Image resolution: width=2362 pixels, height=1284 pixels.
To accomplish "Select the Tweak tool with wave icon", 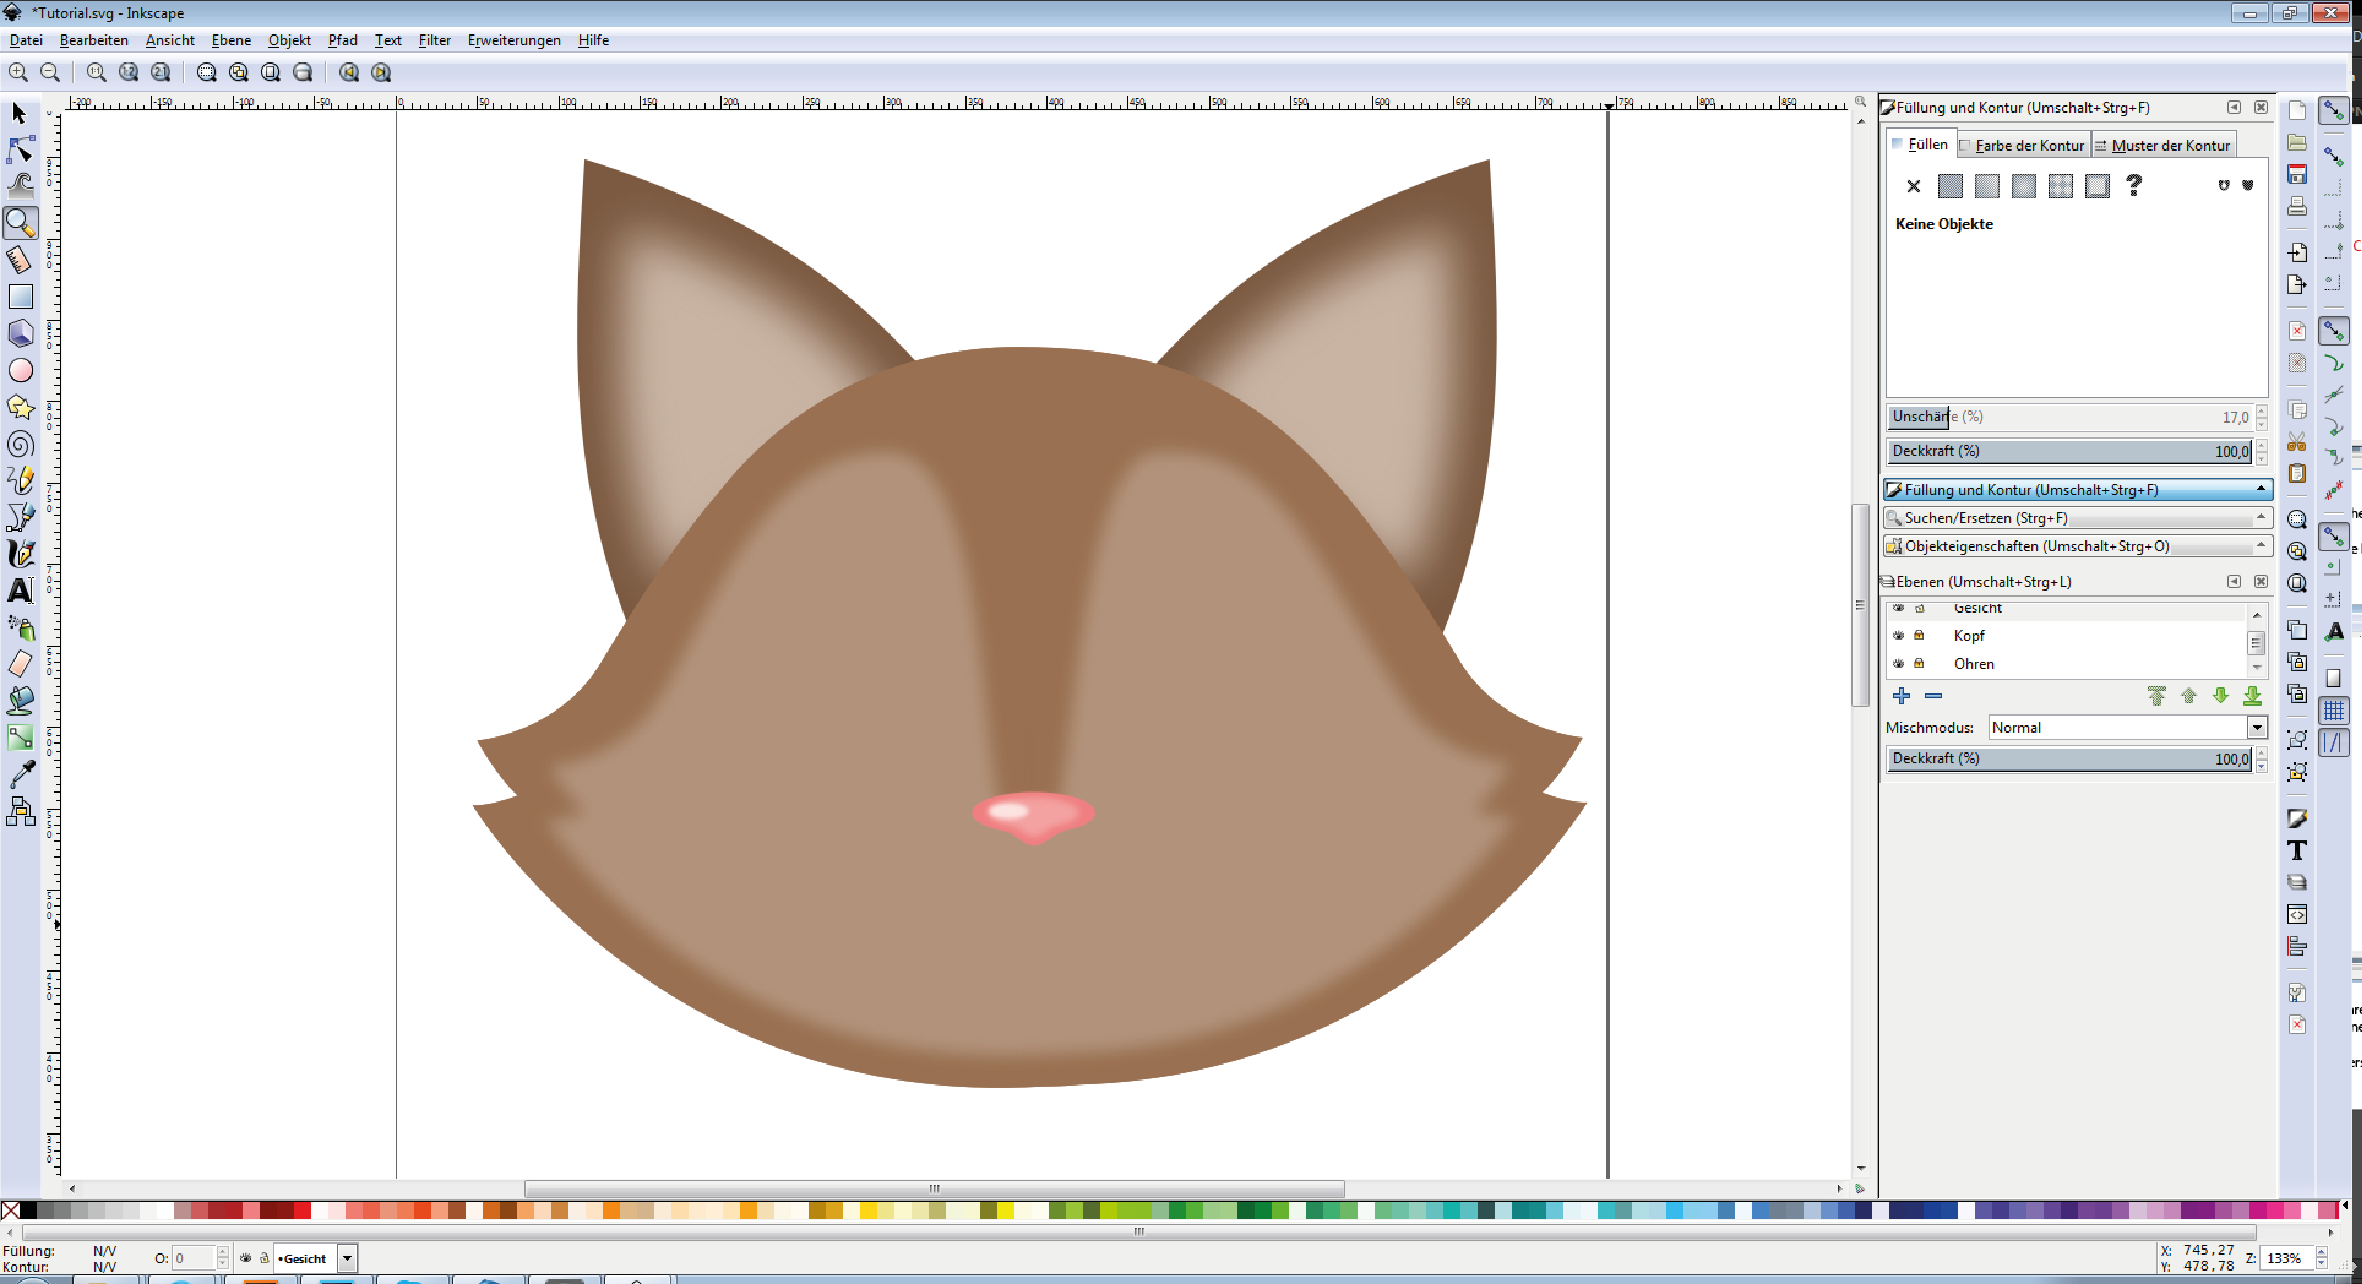I will [x=20, y=186].
